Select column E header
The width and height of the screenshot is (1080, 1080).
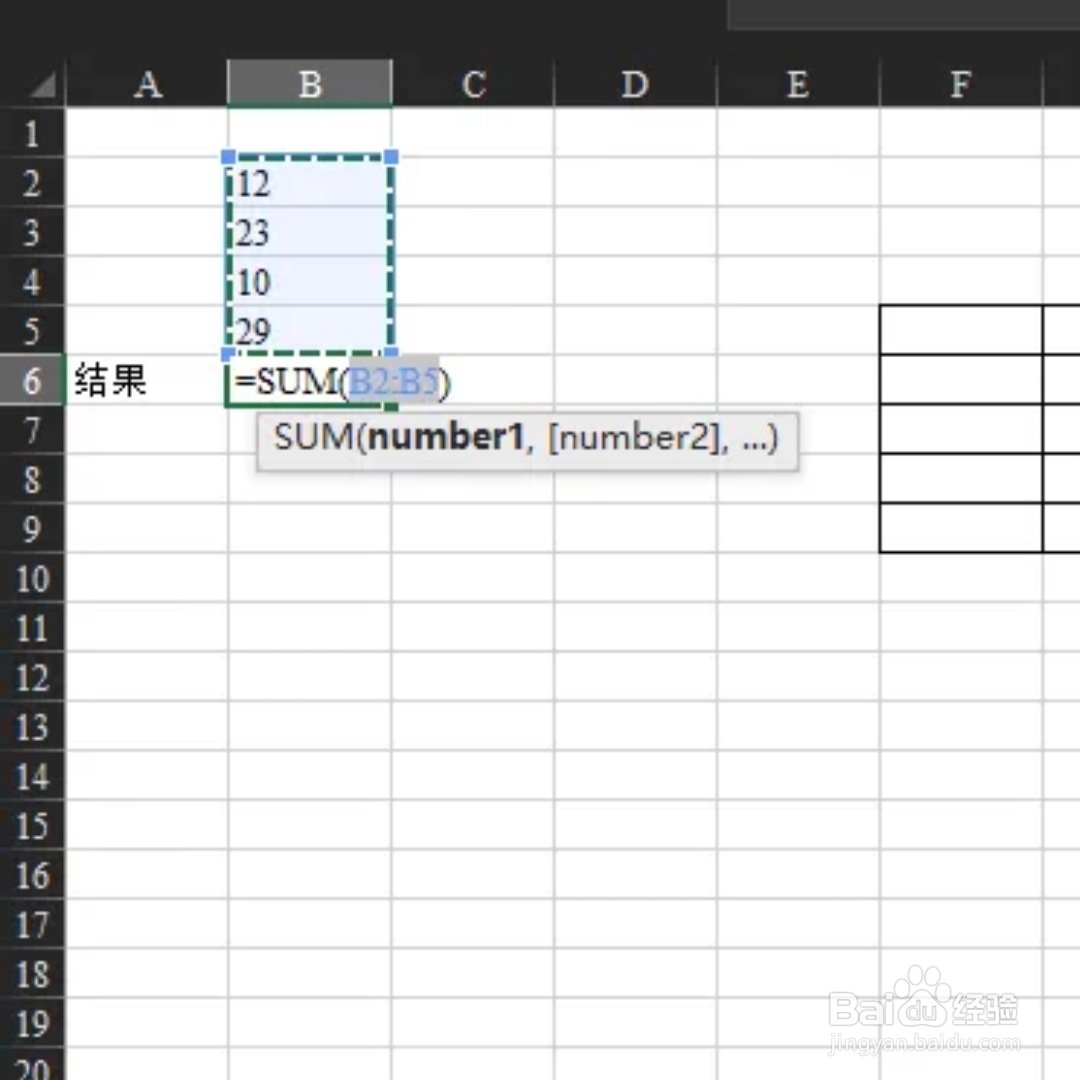798,83
